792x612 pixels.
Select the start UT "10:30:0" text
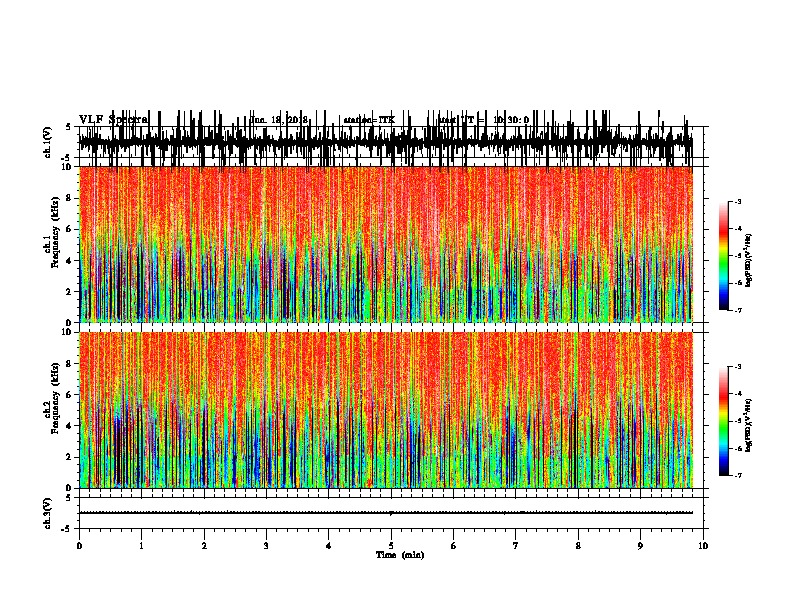[x=511, y=120]
